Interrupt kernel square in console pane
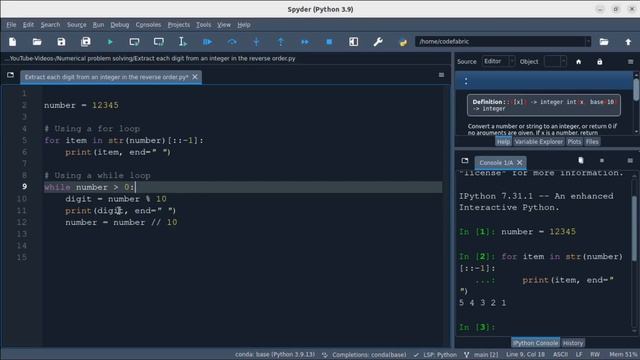Viewport: 640px width, 360px height. (602, 161)
